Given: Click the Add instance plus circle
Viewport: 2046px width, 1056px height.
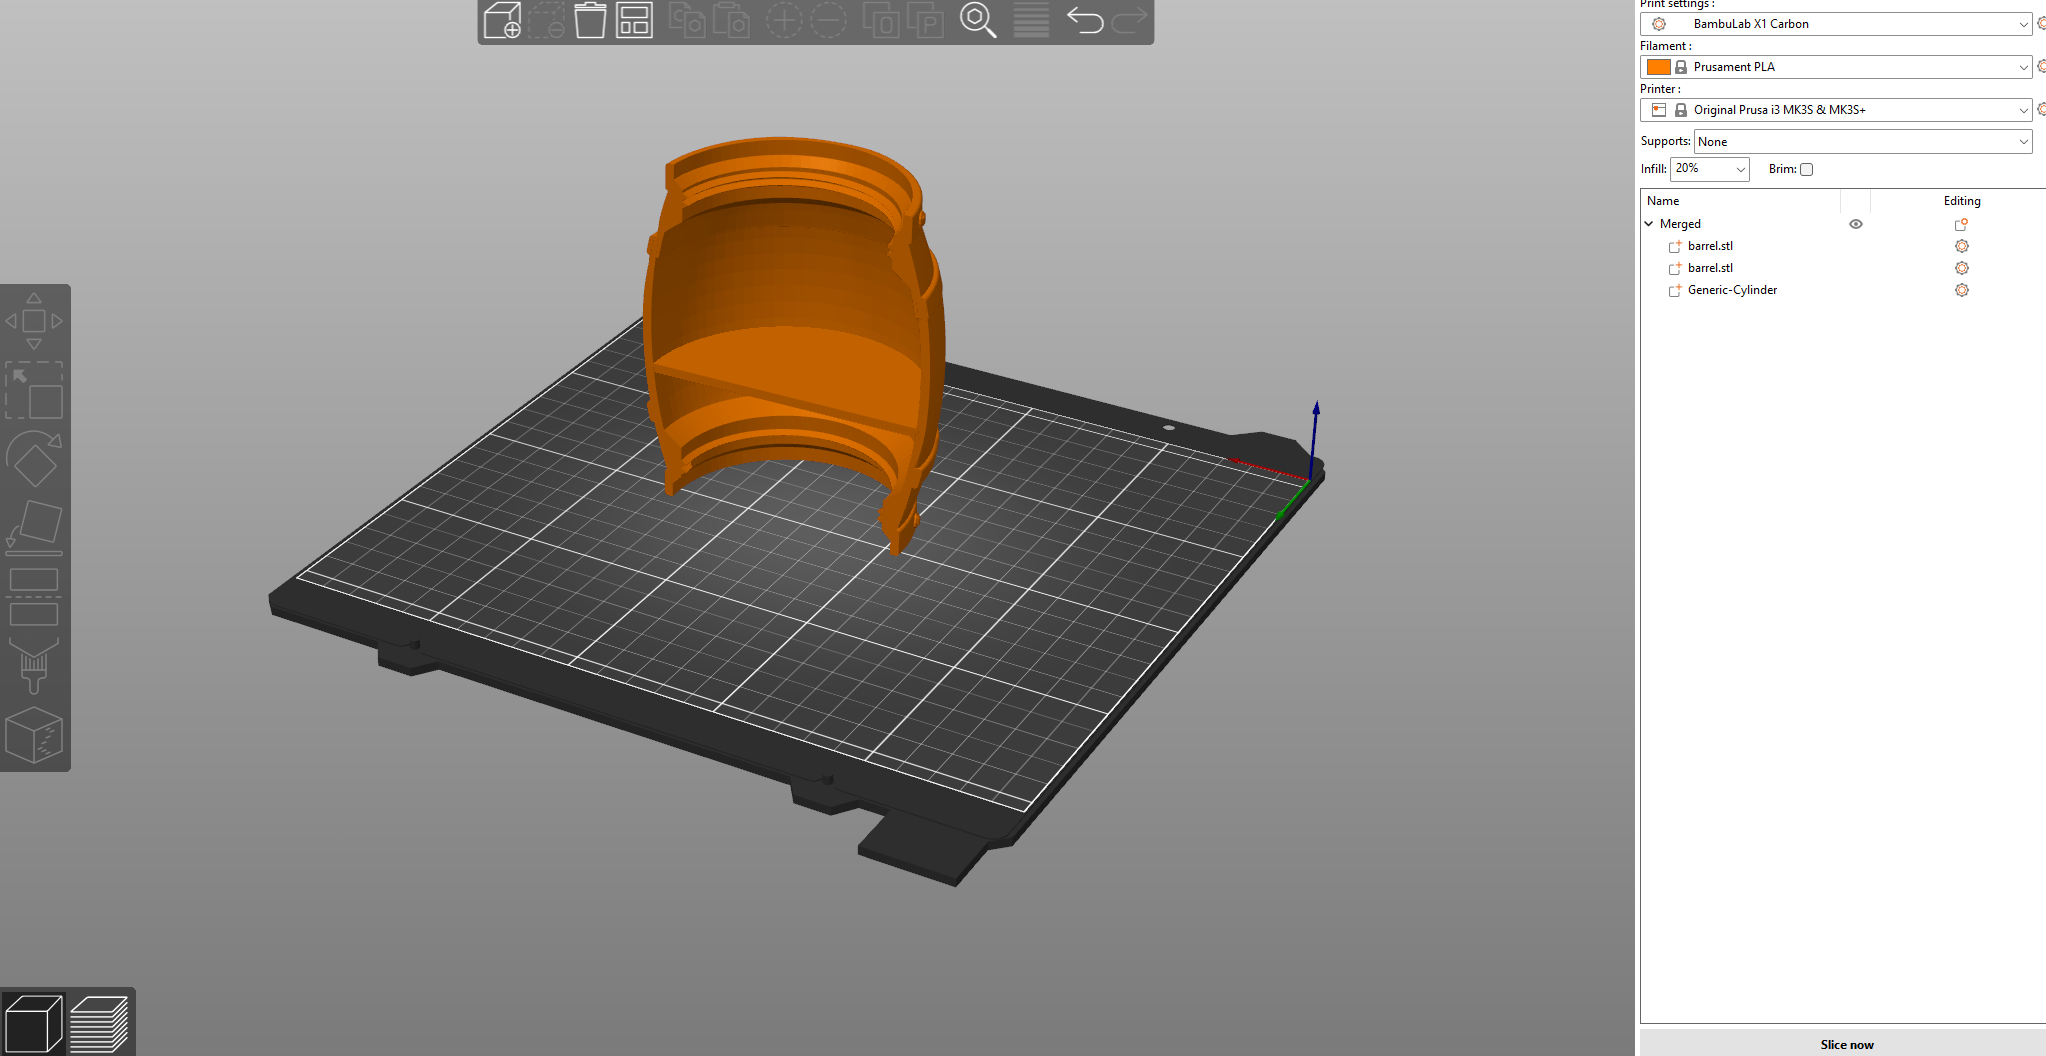Looking at the screenshot, I should coord(784,20).
